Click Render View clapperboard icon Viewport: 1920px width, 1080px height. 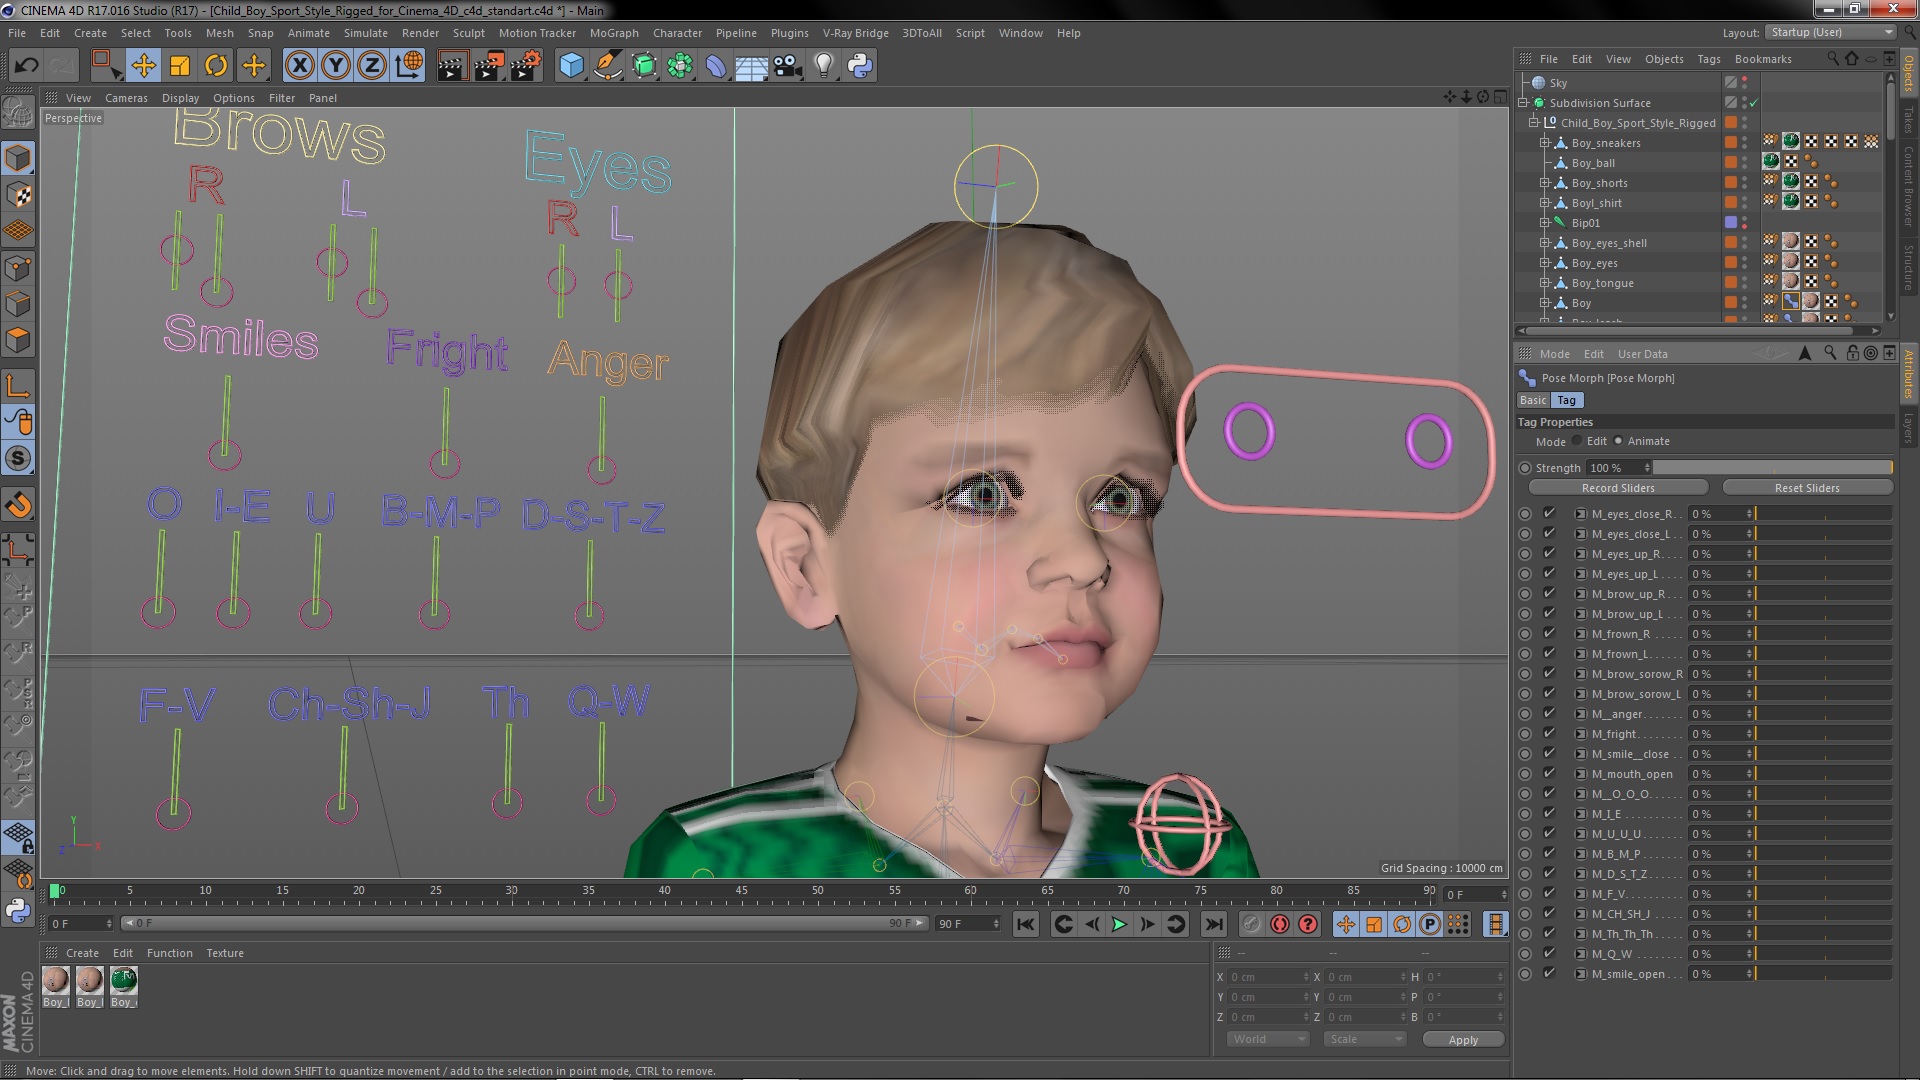tap(452, 66)
